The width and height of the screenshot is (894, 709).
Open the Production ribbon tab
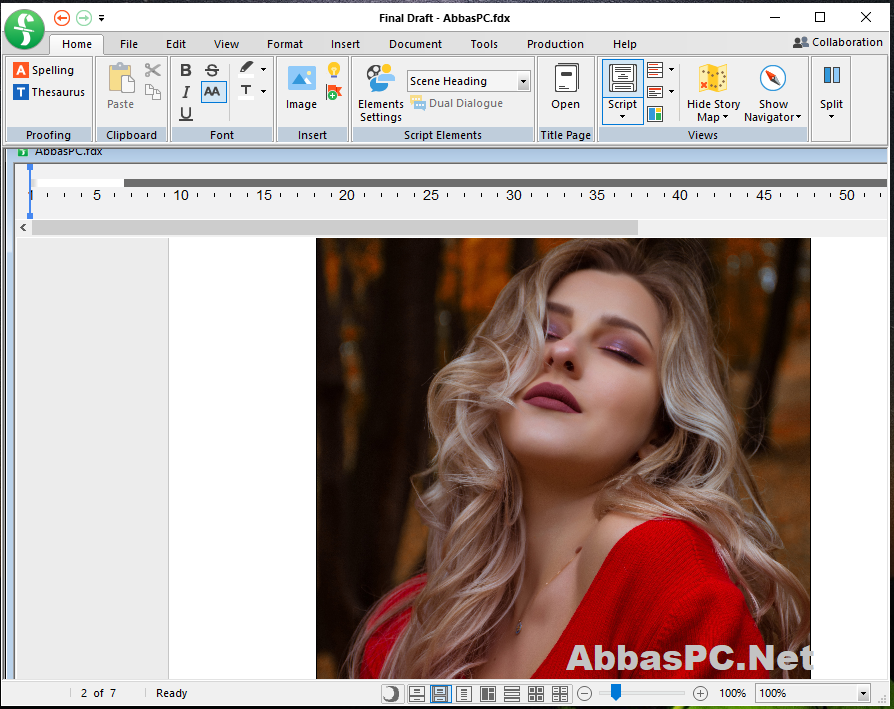(555, 44)
